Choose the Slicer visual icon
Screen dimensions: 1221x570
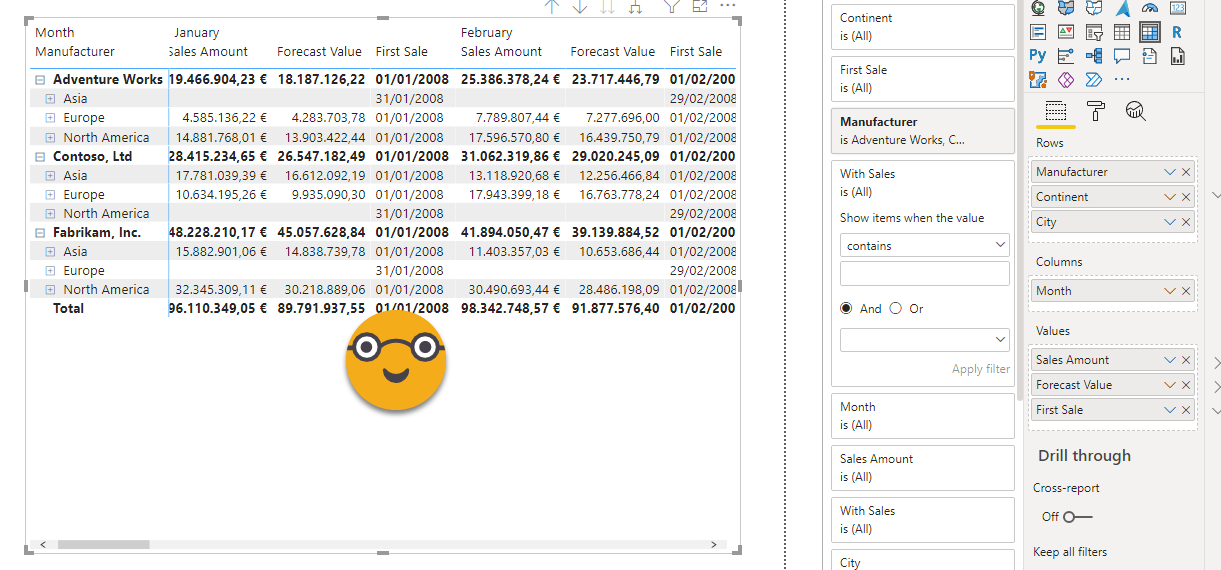(x=1094, y=32)
